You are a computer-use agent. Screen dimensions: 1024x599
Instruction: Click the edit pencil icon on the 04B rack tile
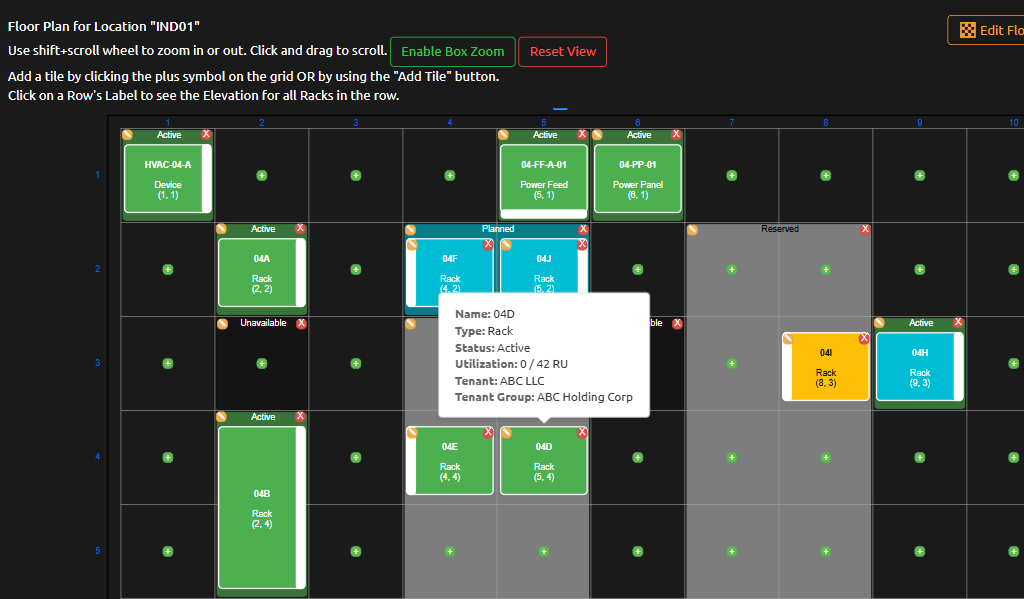pyautogui.click(x=221, y=417)
